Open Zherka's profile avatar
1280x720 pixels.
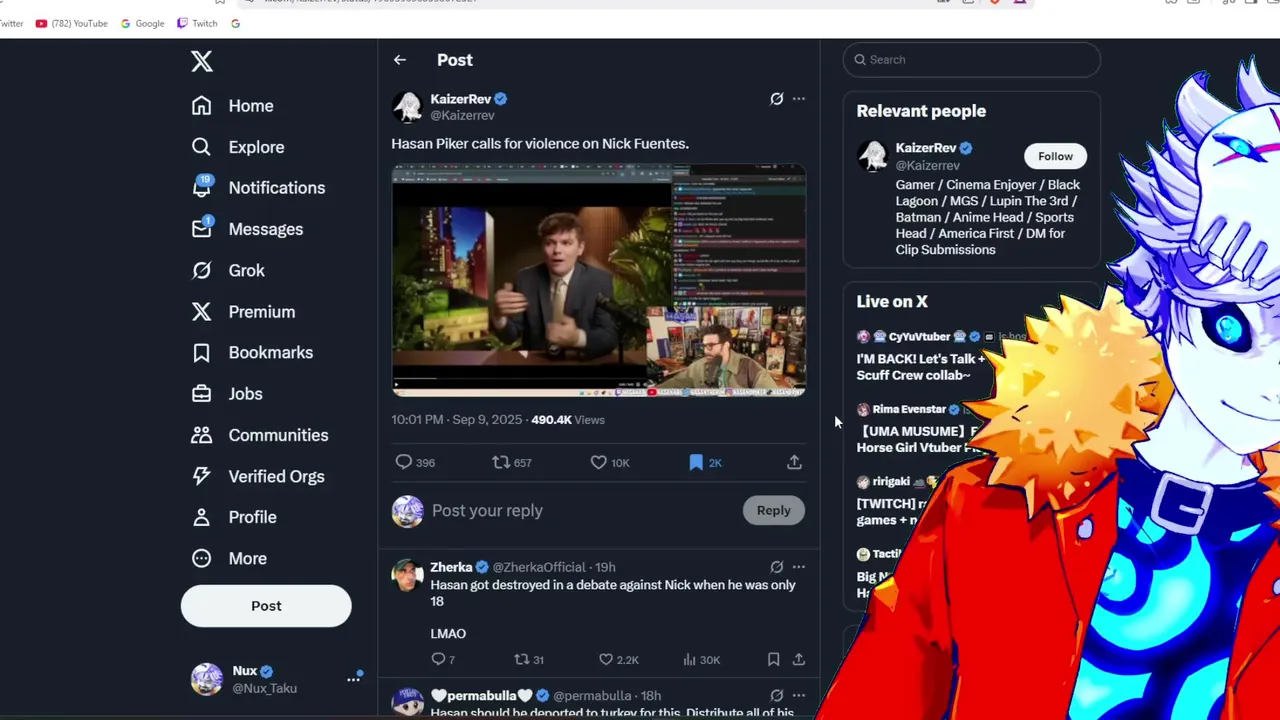[407, 575]
